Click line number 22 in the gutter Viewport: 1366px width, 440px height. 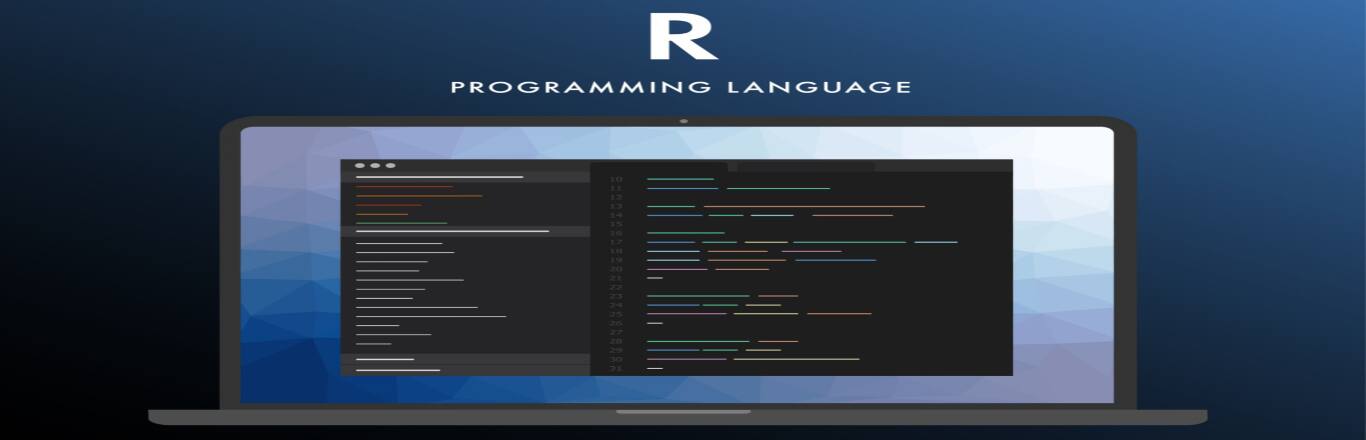click(x=615, y=287)
